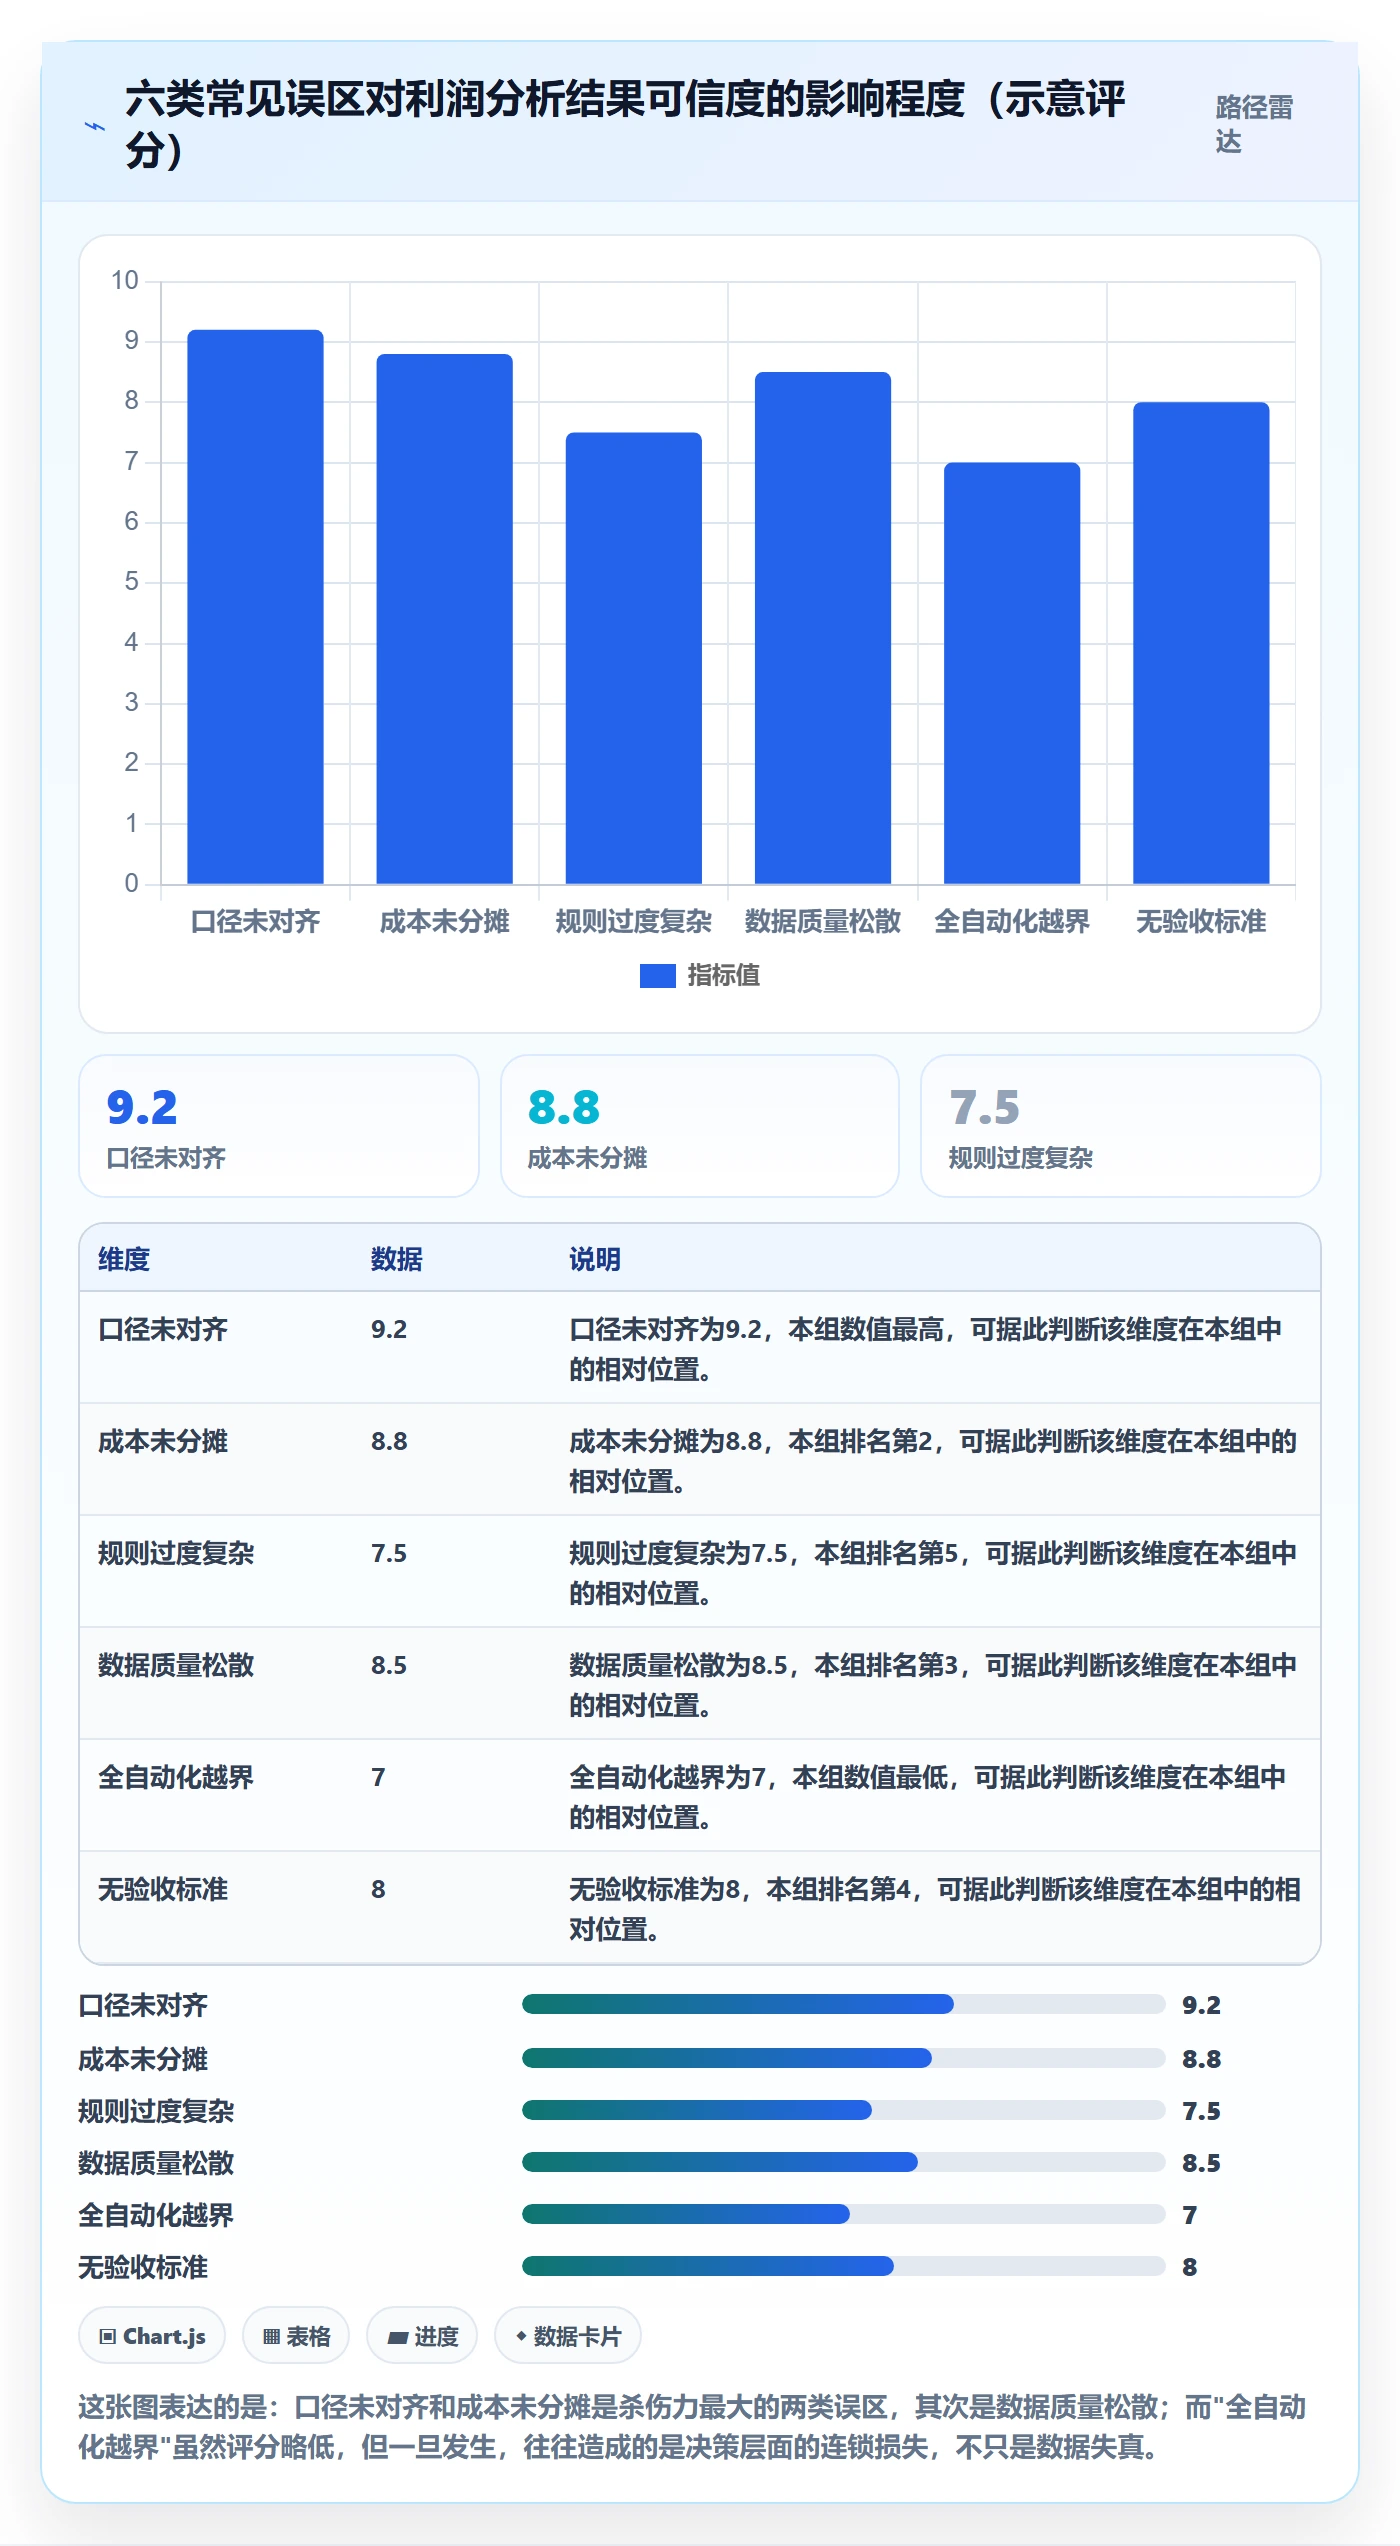Click the Chart.js tag chip
1400x2546 pixels.
click(x=152, y=2336)
